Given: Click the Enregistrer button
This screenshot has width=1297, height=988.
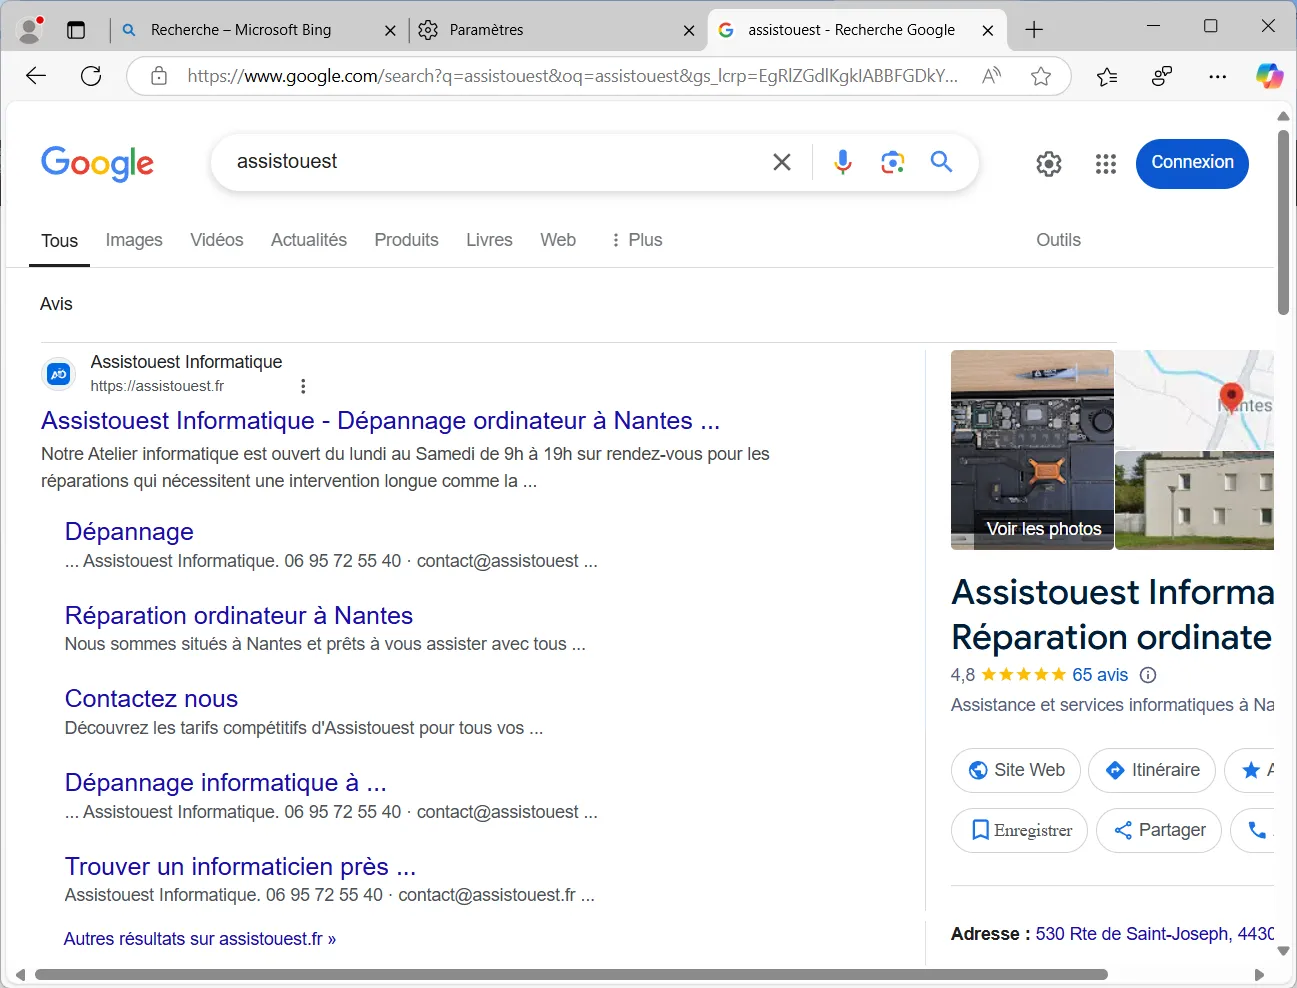Looking at the screenshot, I should point(1019,830).
